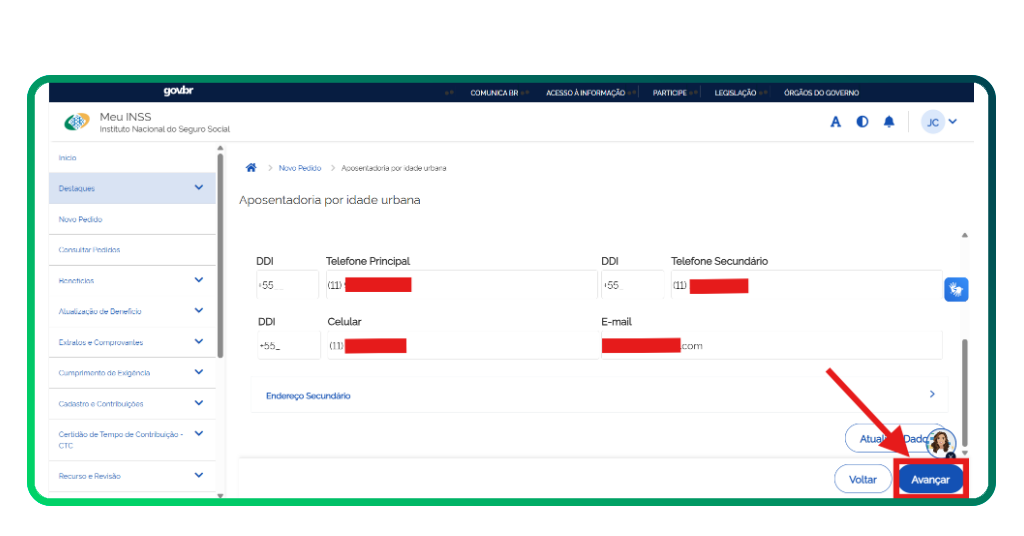The width and height of the screenshot is (1024, 536).
Task: Click the gov.br logo
Action: pos(178,92)
